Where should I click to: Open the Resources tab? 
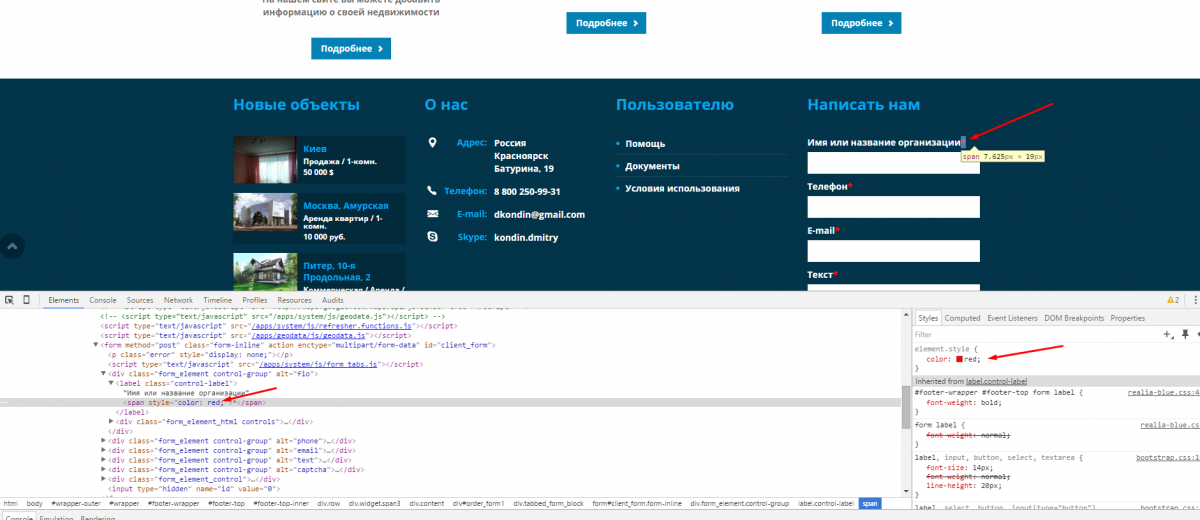pos(295,300)
